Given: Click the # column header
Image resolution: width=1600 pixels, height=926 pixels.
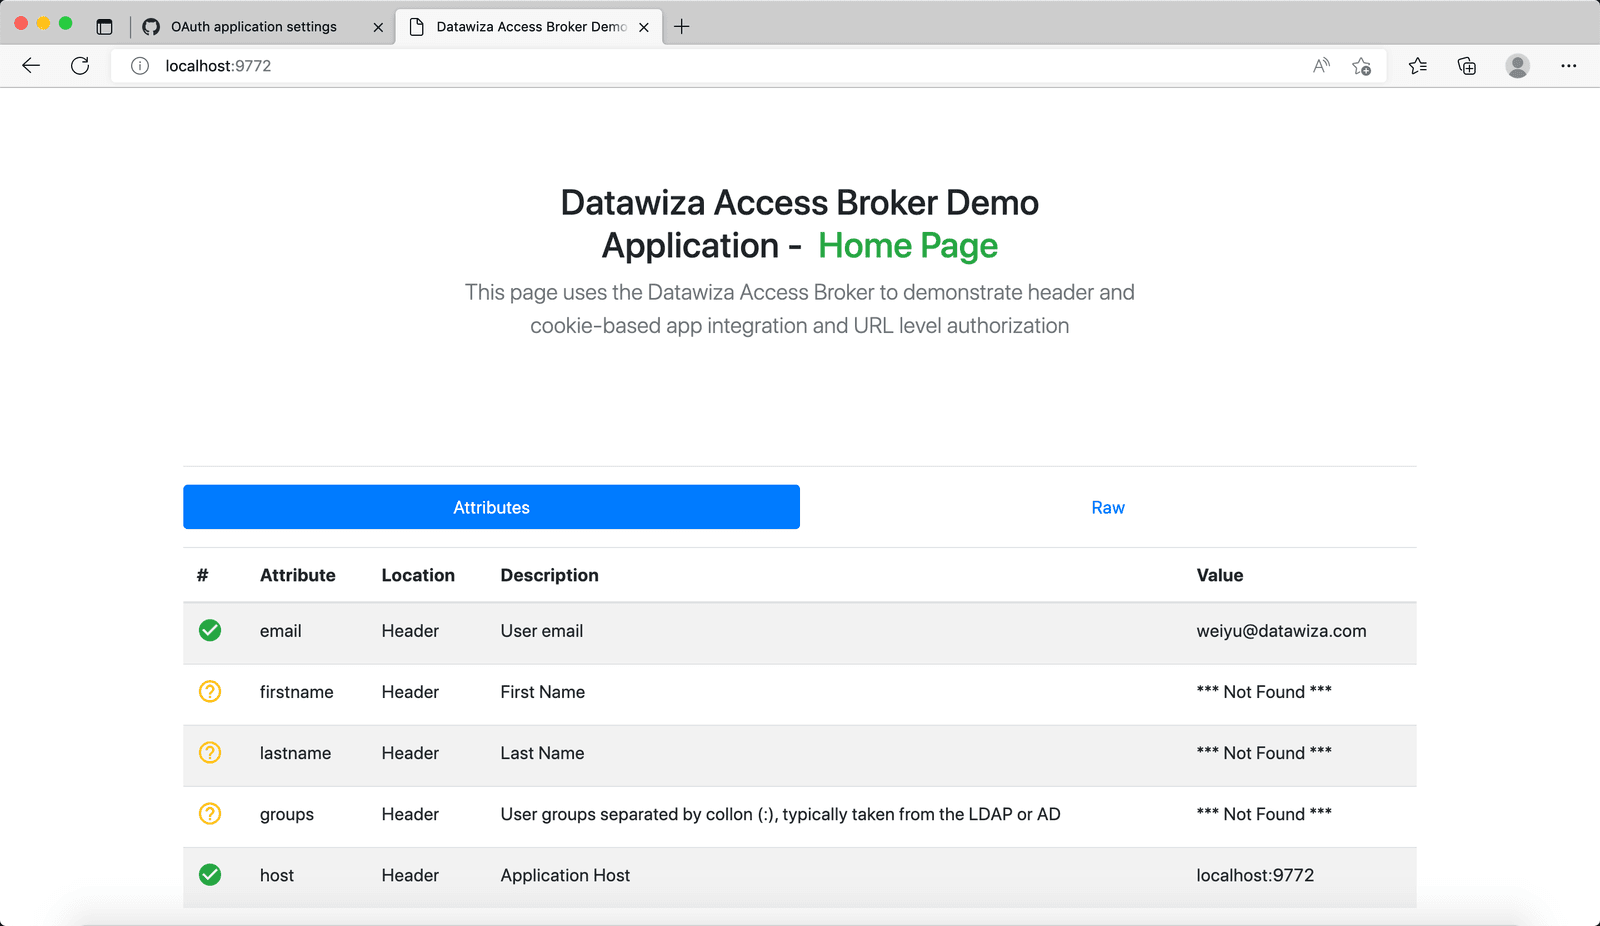Looking at the screenshot, I should (203, 575).
